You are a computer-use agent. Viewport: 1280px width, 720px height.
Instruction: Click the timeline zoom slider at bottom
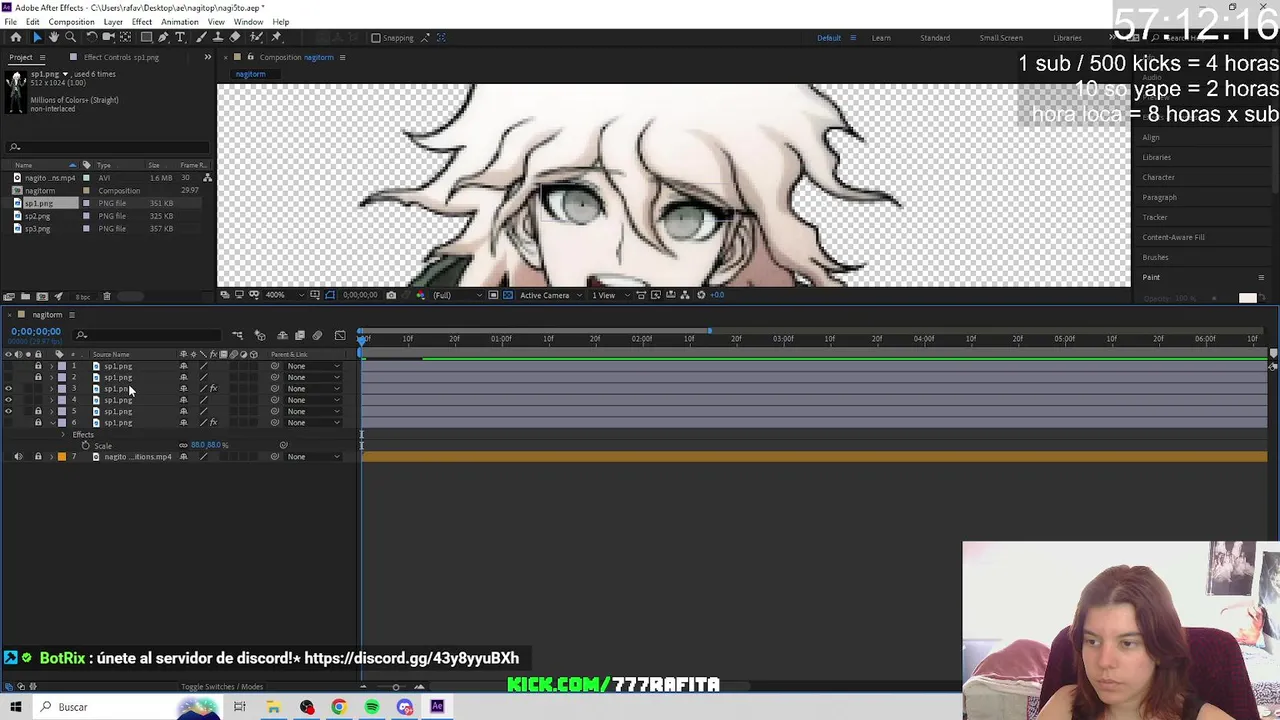395,687
